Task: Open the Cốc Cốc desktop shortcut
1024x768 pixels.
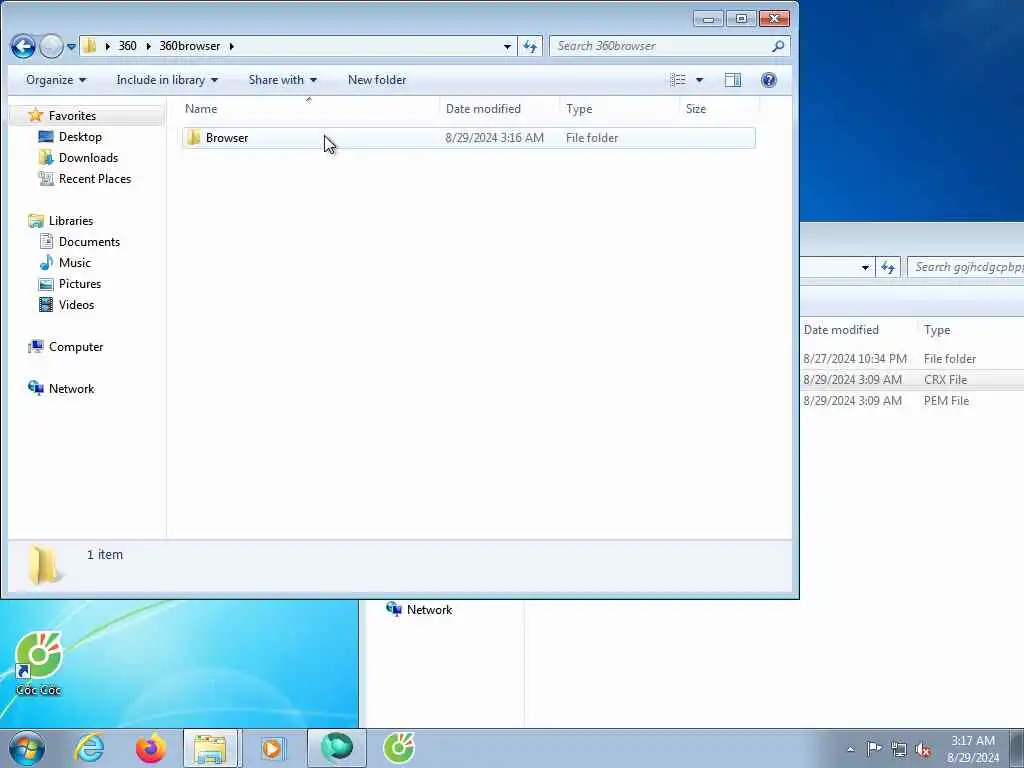Action: coord(39,663)
